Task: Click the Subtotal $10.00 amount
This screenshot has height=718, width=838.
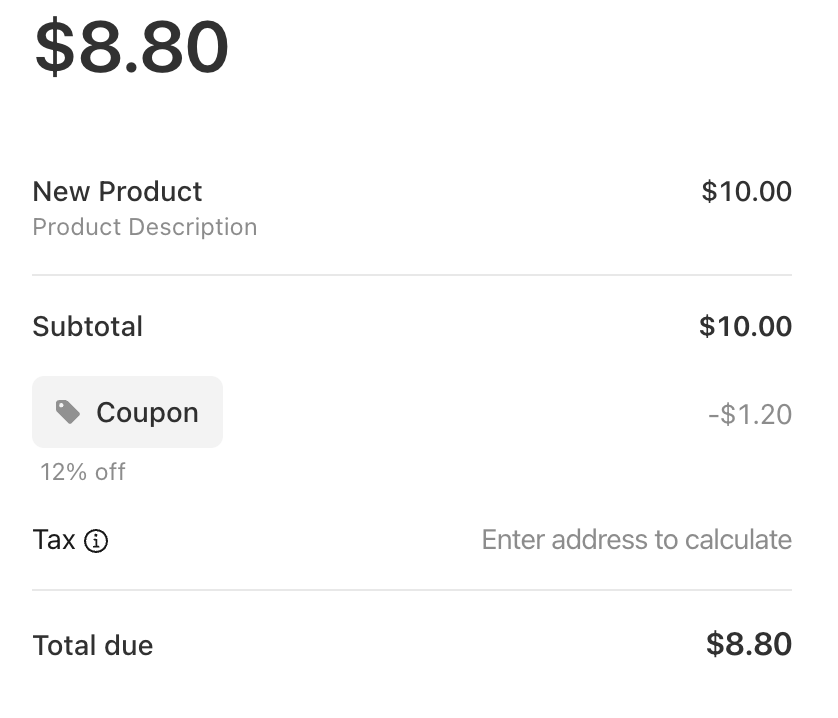Action: [746, 326]
